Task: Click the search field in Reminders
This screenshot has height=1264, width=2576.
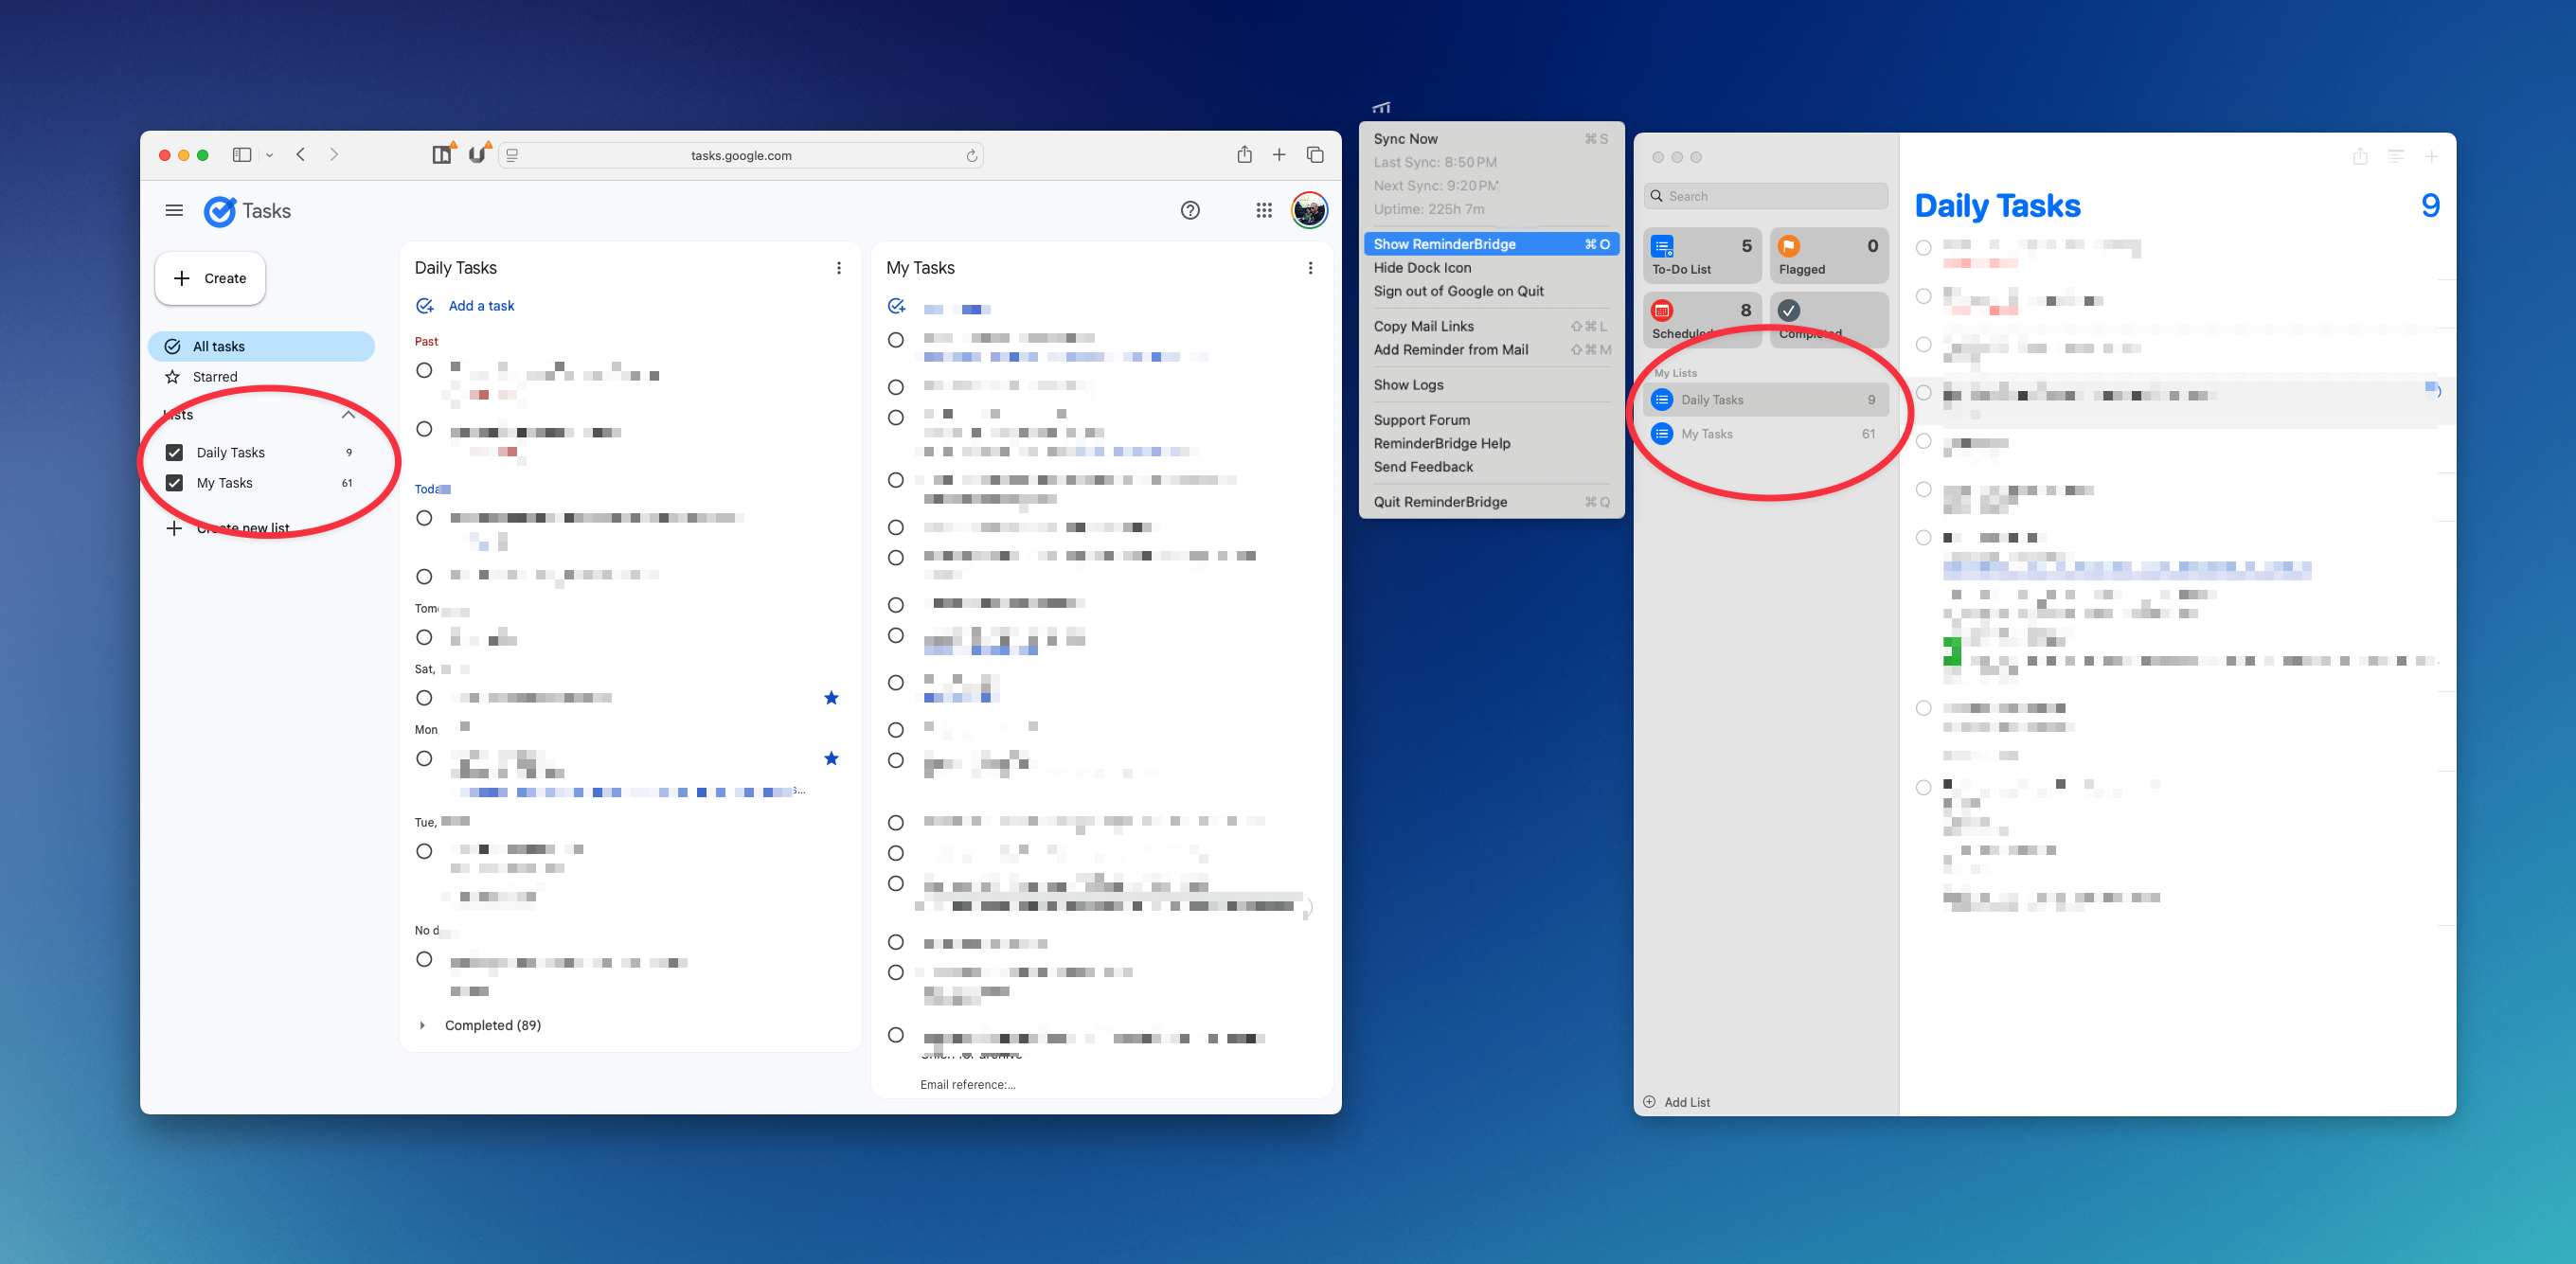Action: point(1764,195)
